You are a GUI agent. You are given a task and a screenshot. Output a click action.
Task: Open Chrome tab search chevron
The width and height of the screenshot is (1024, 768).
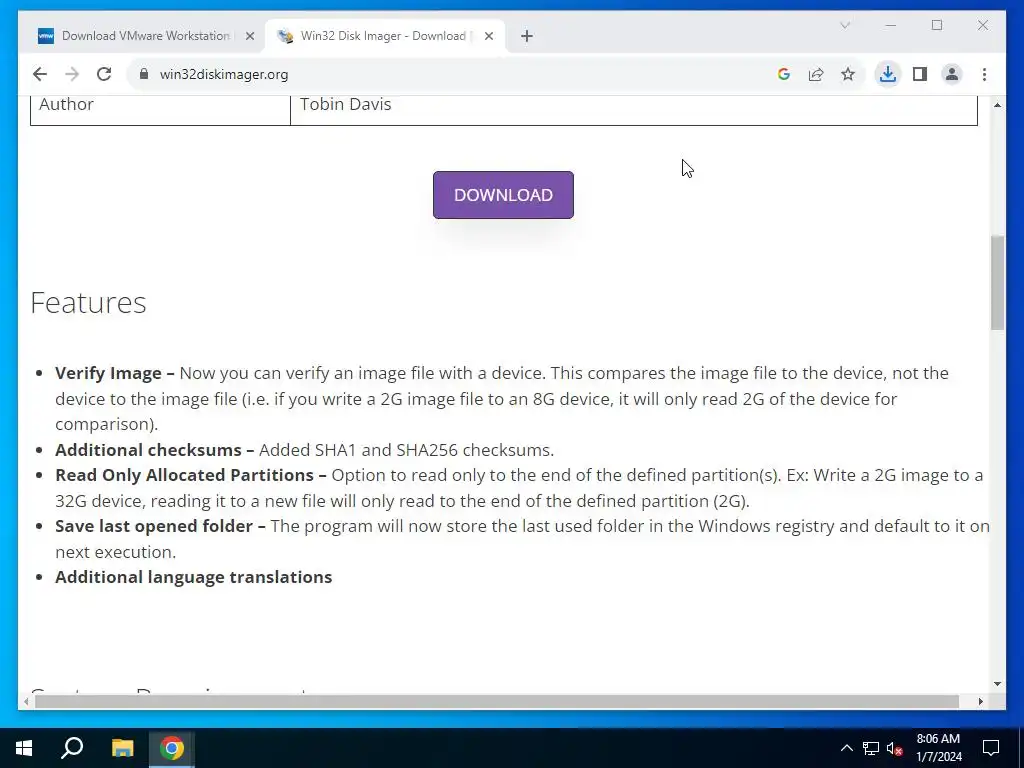pyautogui.click(x=844, y=25)
